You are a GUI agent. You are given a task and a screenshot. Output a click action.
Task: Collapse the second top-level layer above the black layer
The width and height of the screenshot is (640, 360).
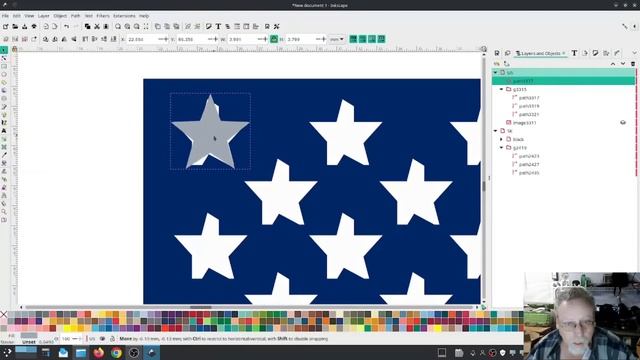[x=496, y=131]
